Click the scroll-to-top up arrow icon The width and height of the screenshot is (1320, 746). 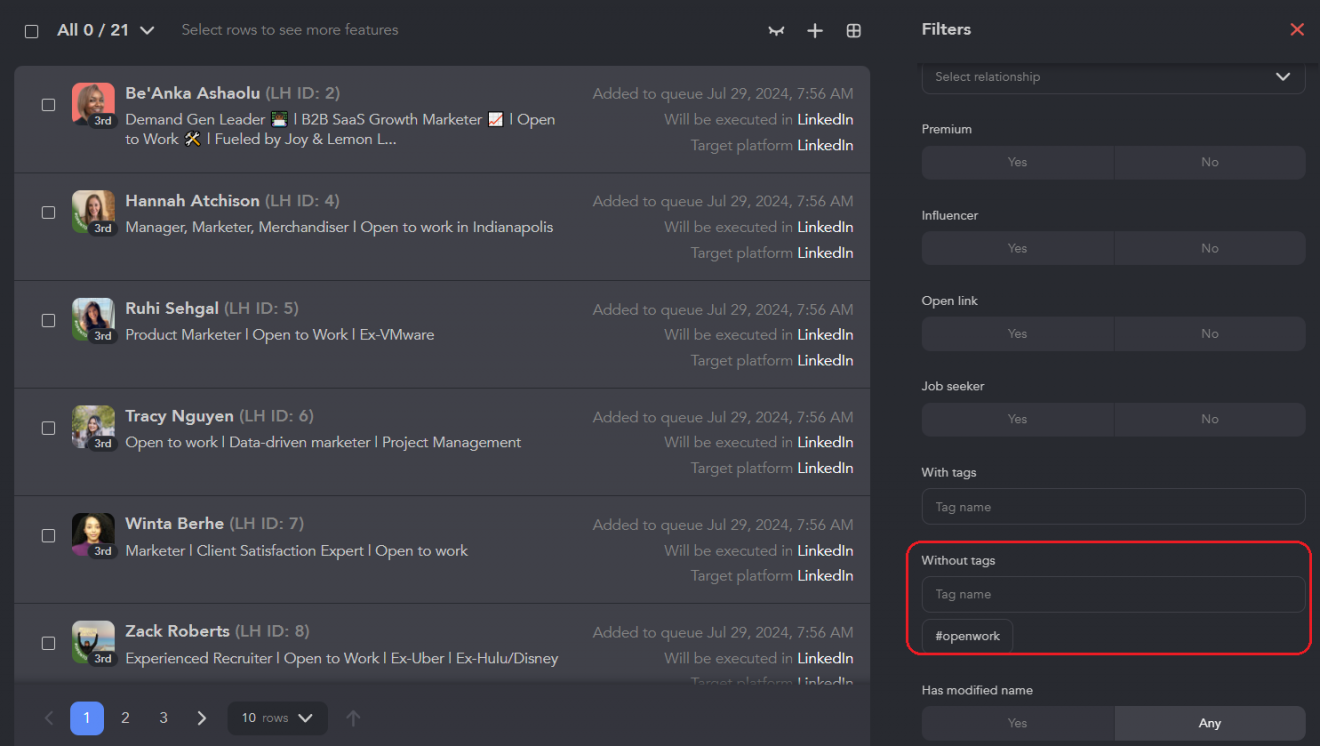353,718
